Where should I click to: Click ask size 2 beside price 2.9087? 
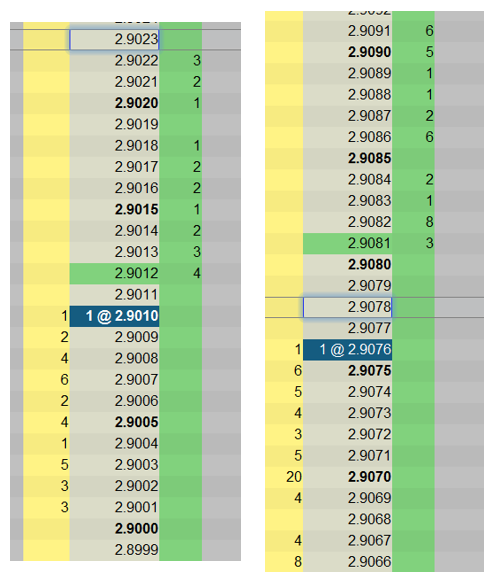430,116
